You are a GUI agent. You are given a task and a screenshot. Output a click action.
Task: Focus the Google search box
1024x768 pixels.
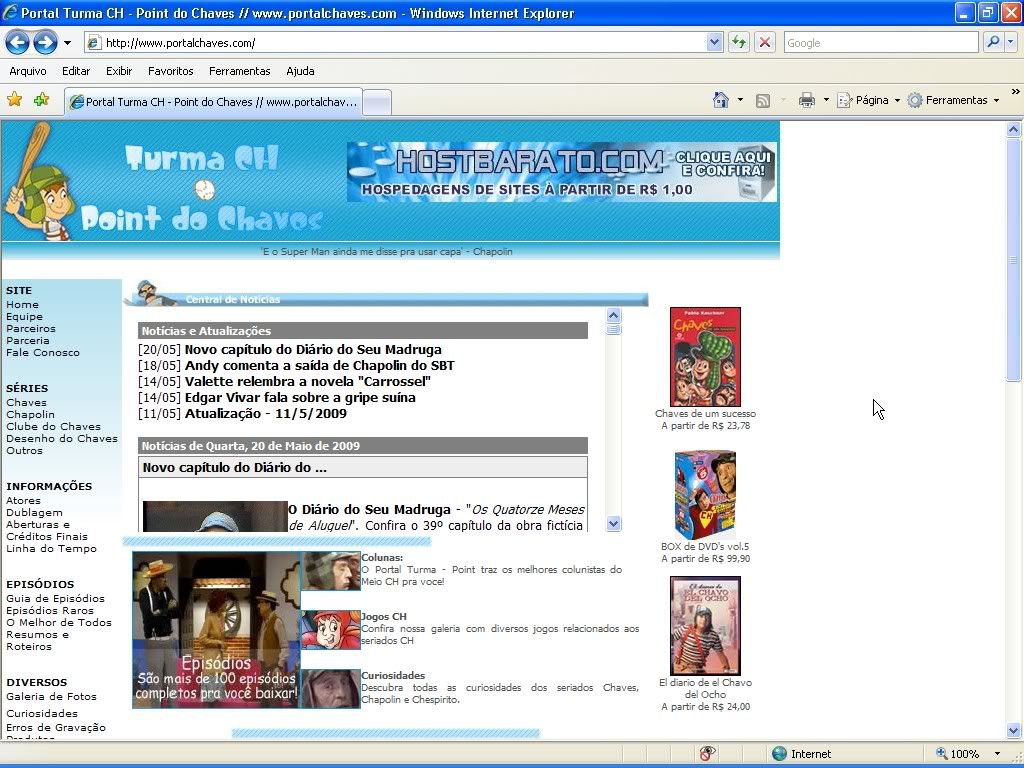pos(880,43)
